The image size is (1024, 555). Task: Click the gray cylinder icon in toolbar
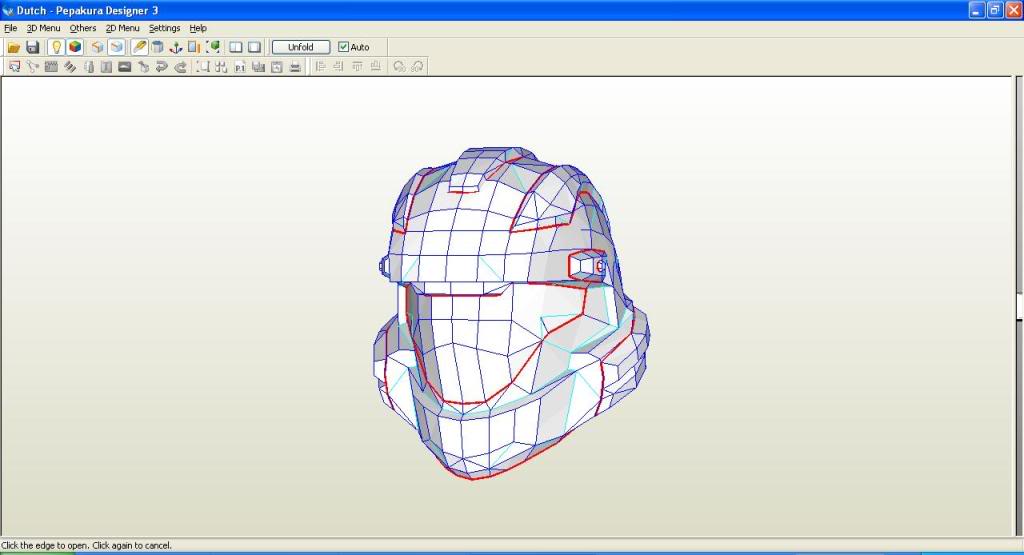(x=157, y=47)
